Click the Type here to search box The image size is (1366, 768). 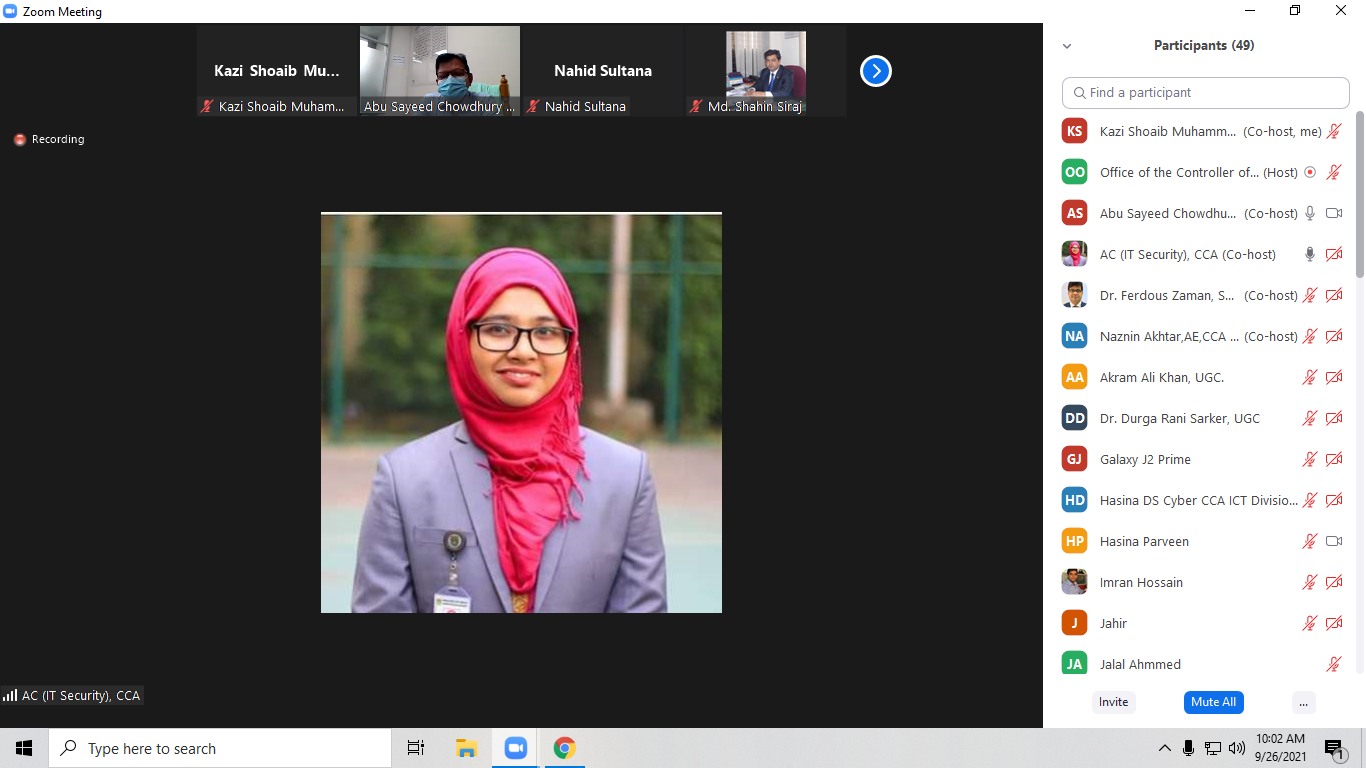click(x=219, y=748)
